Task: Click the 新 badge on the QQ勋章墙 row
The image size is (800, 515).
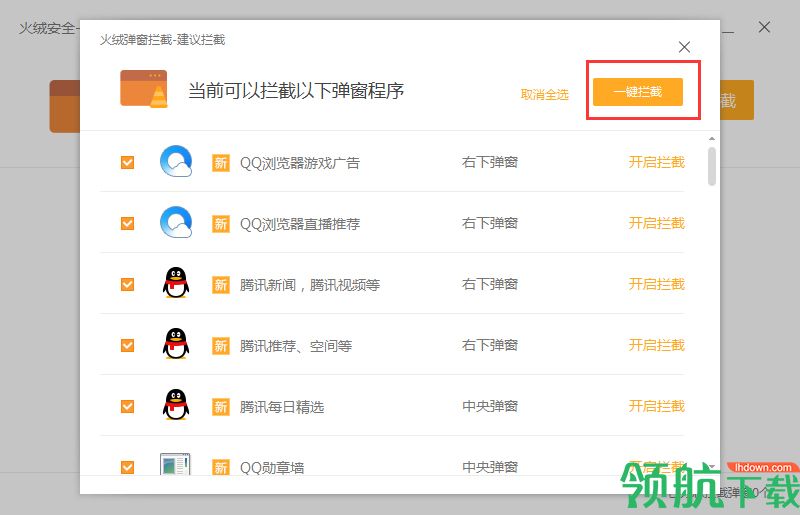Action: [x=220, y=467]
